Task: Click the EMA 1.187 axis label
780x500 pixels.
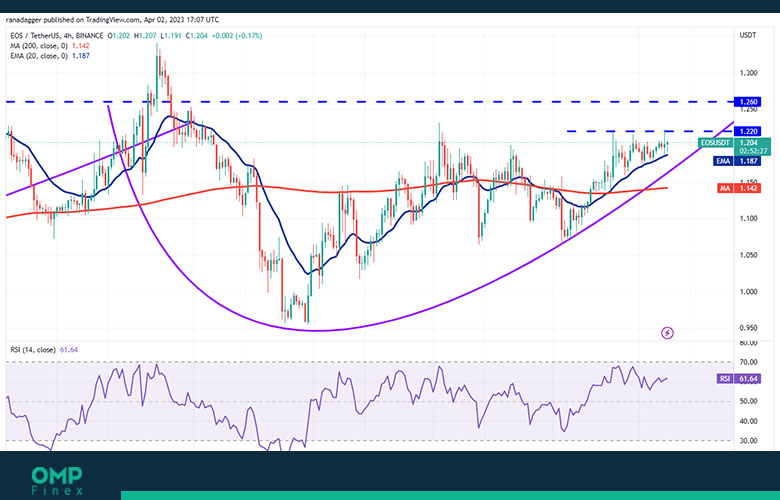Action: (736, 161)
